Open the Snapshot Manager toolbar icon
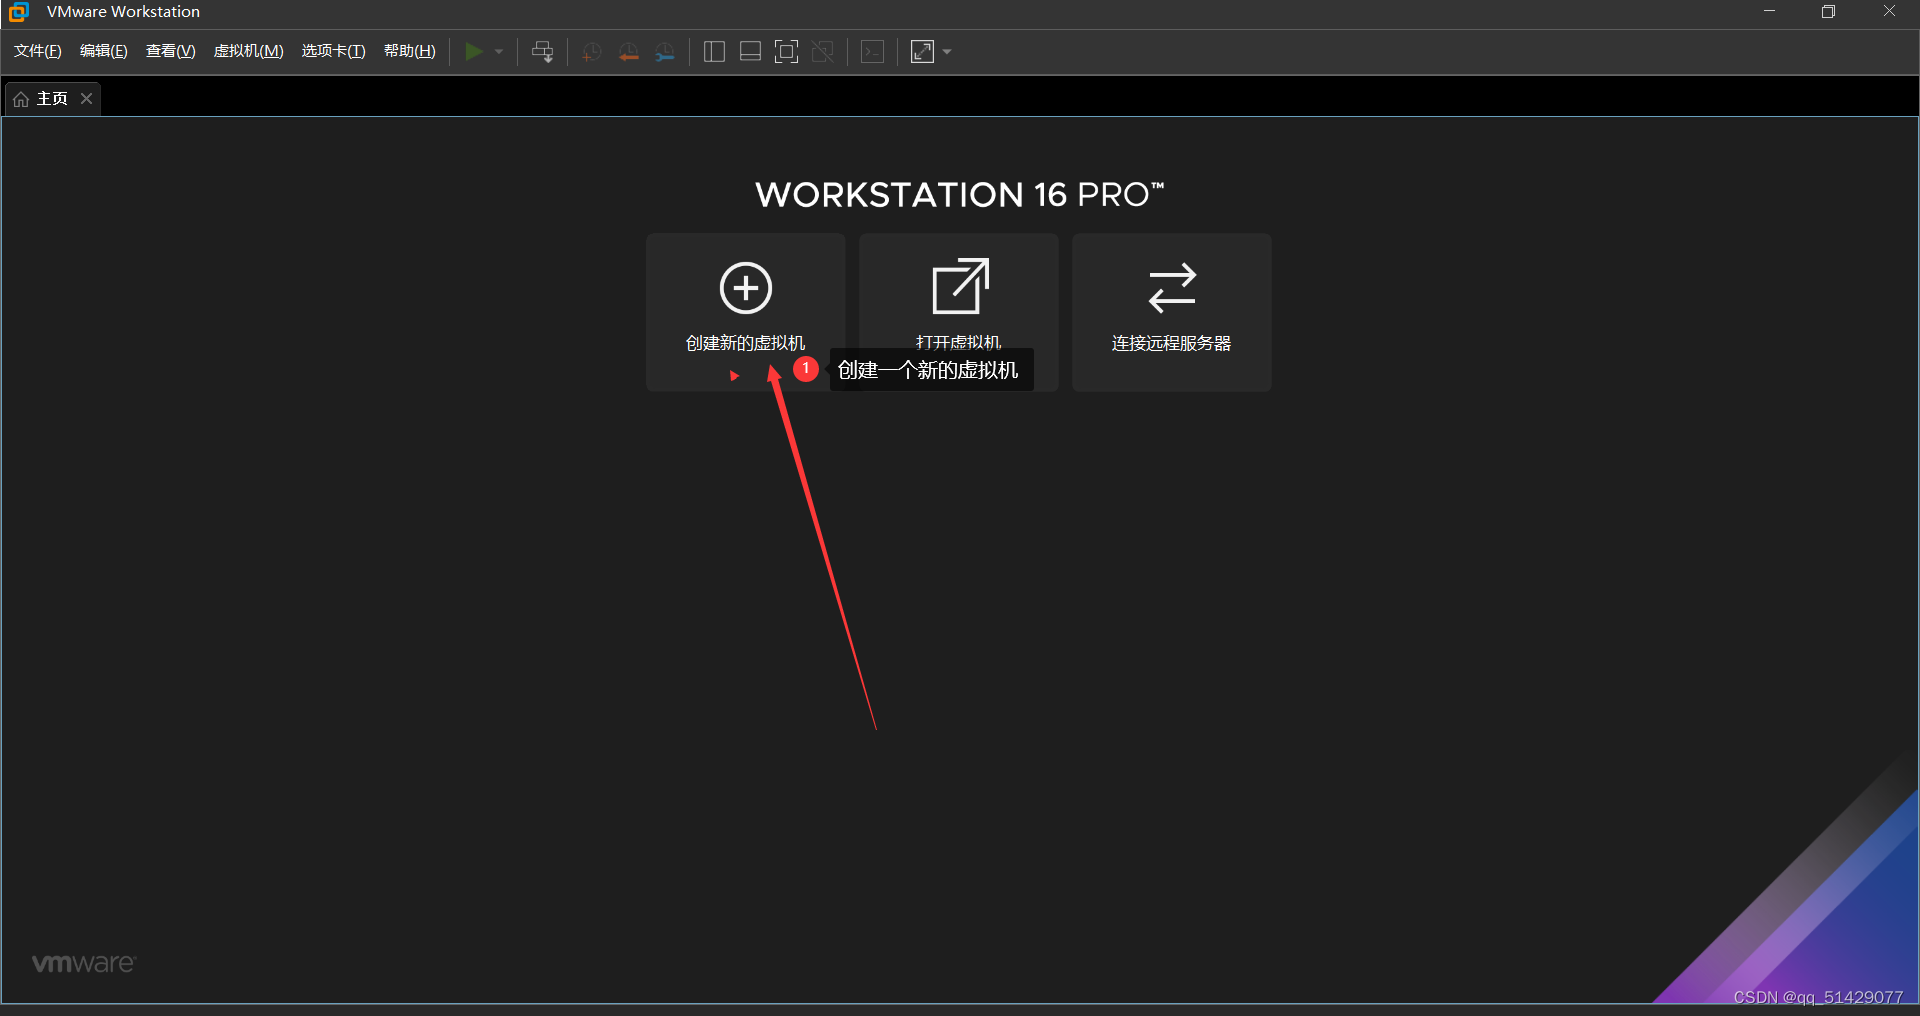The height and width of the screenshot is (1016, 1920). point(665,52)
